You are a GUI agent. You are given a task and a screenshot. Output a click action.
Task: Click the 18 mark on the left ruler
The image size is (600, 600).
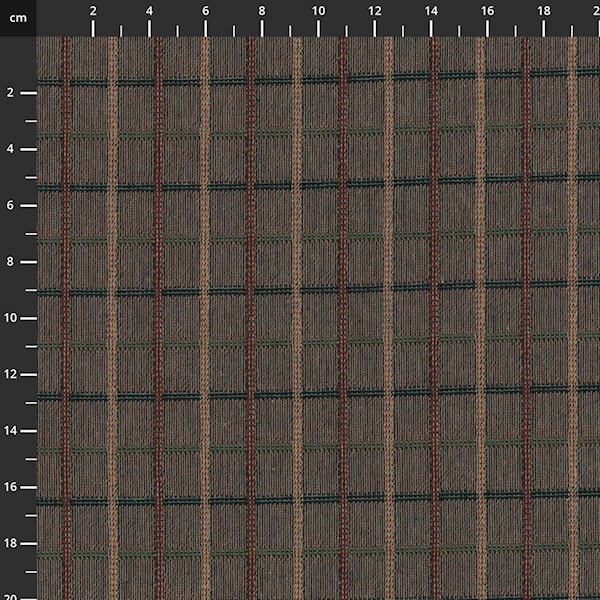(11, 543)
